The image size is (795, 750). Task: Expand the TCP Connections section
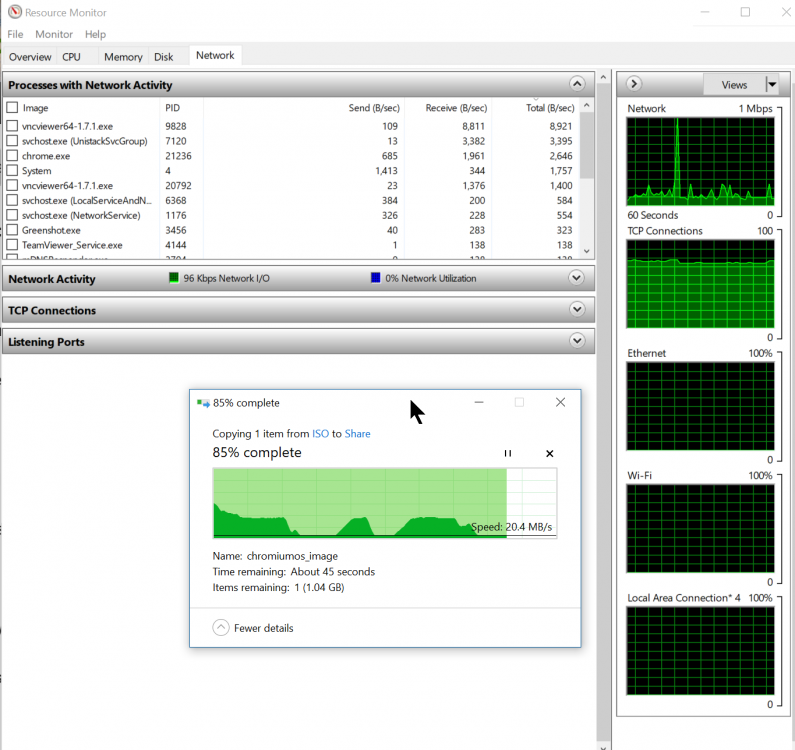click(x=577, y=309)
